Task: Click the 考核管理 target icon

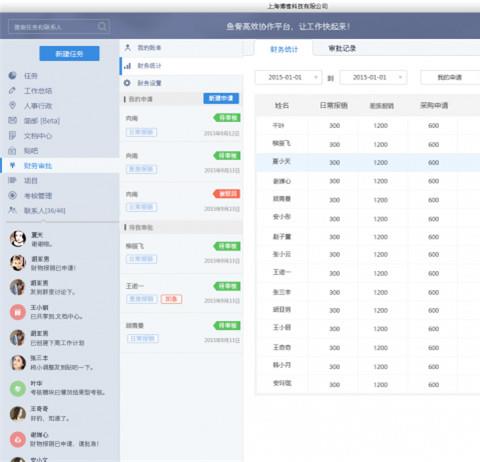Action: click(x=12, y=195)
